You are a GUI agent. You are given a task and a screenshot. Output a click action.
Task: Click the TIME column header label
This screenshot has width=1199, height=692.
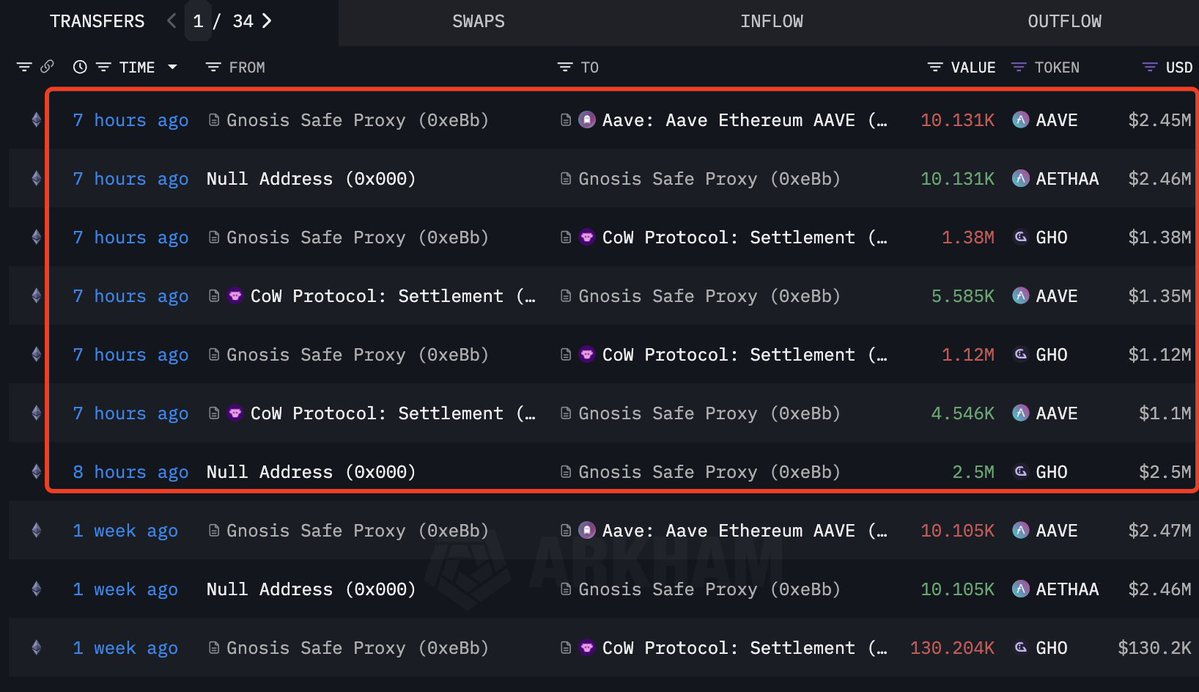pyautogui.click(x=137, y=67)
